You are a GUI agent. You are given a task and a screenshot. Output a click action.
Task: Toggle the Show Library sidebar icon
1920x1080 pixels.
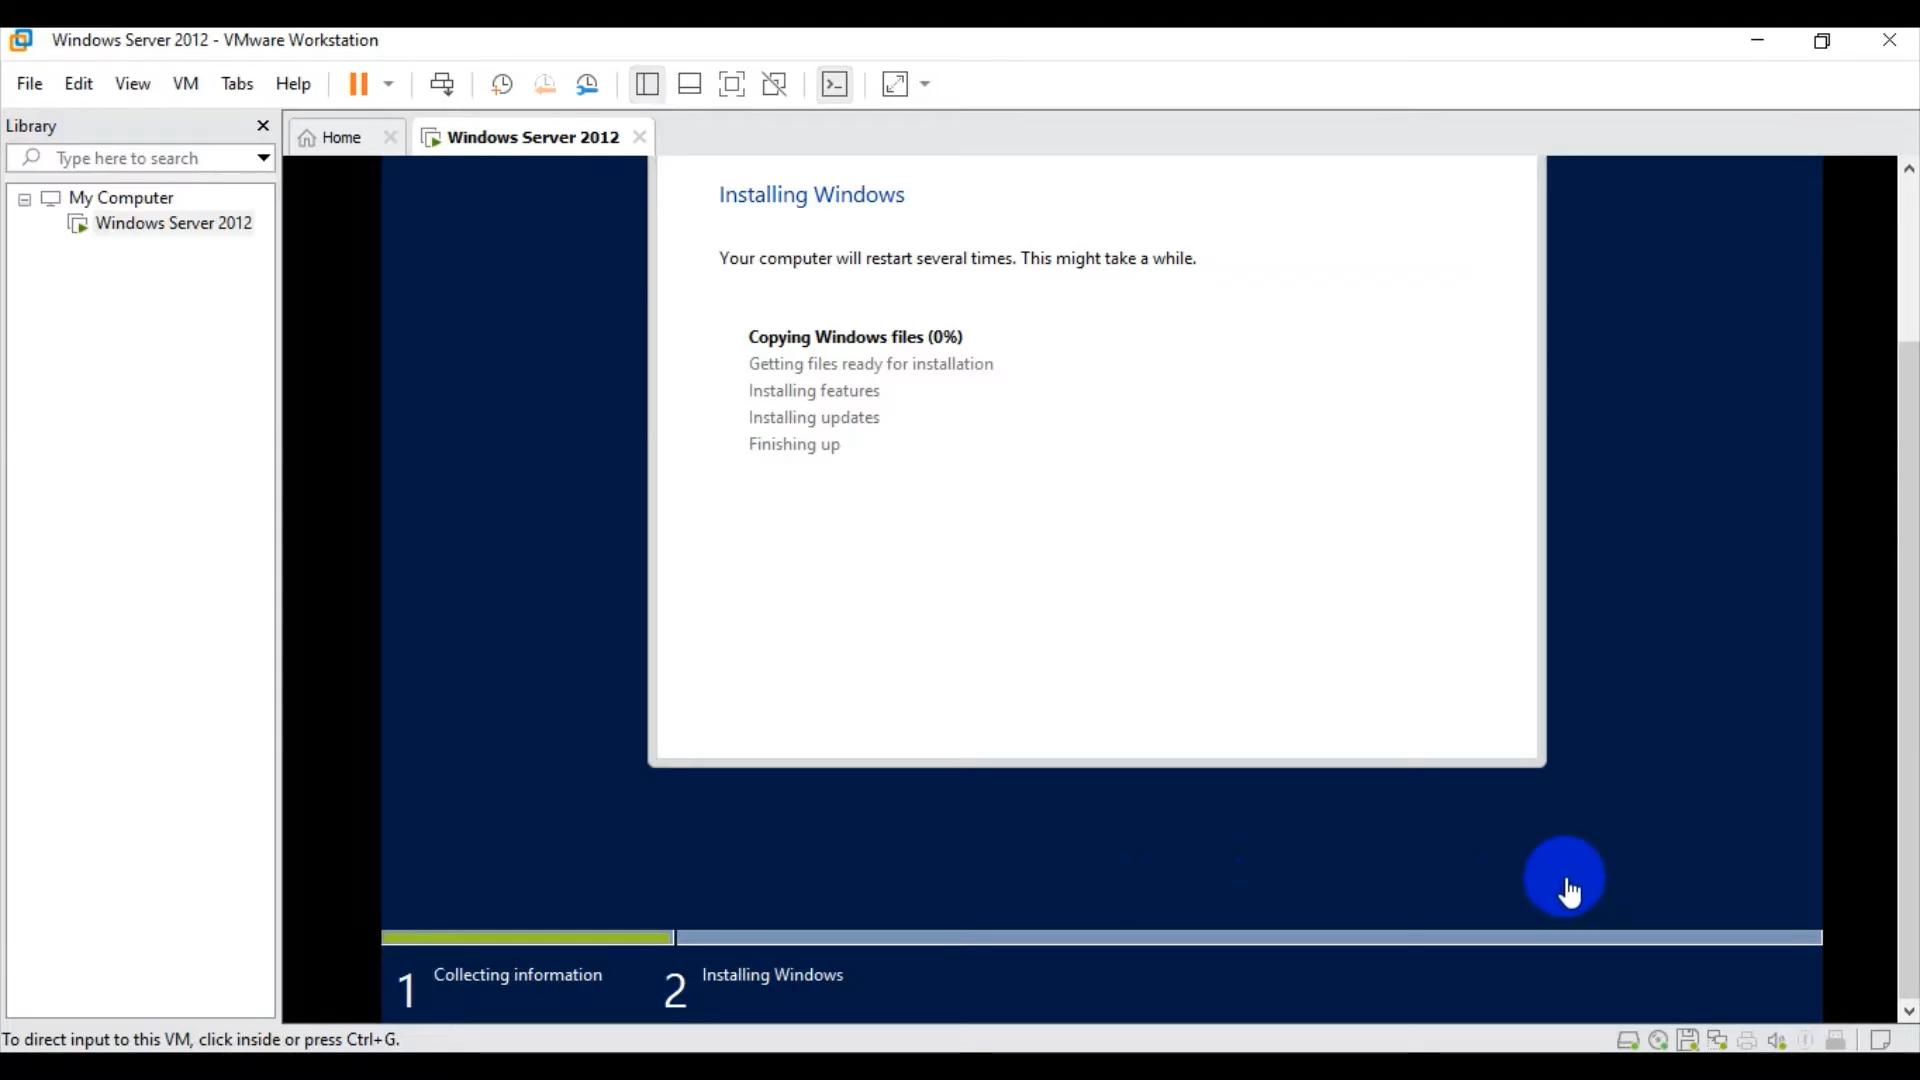coord(647,84)
